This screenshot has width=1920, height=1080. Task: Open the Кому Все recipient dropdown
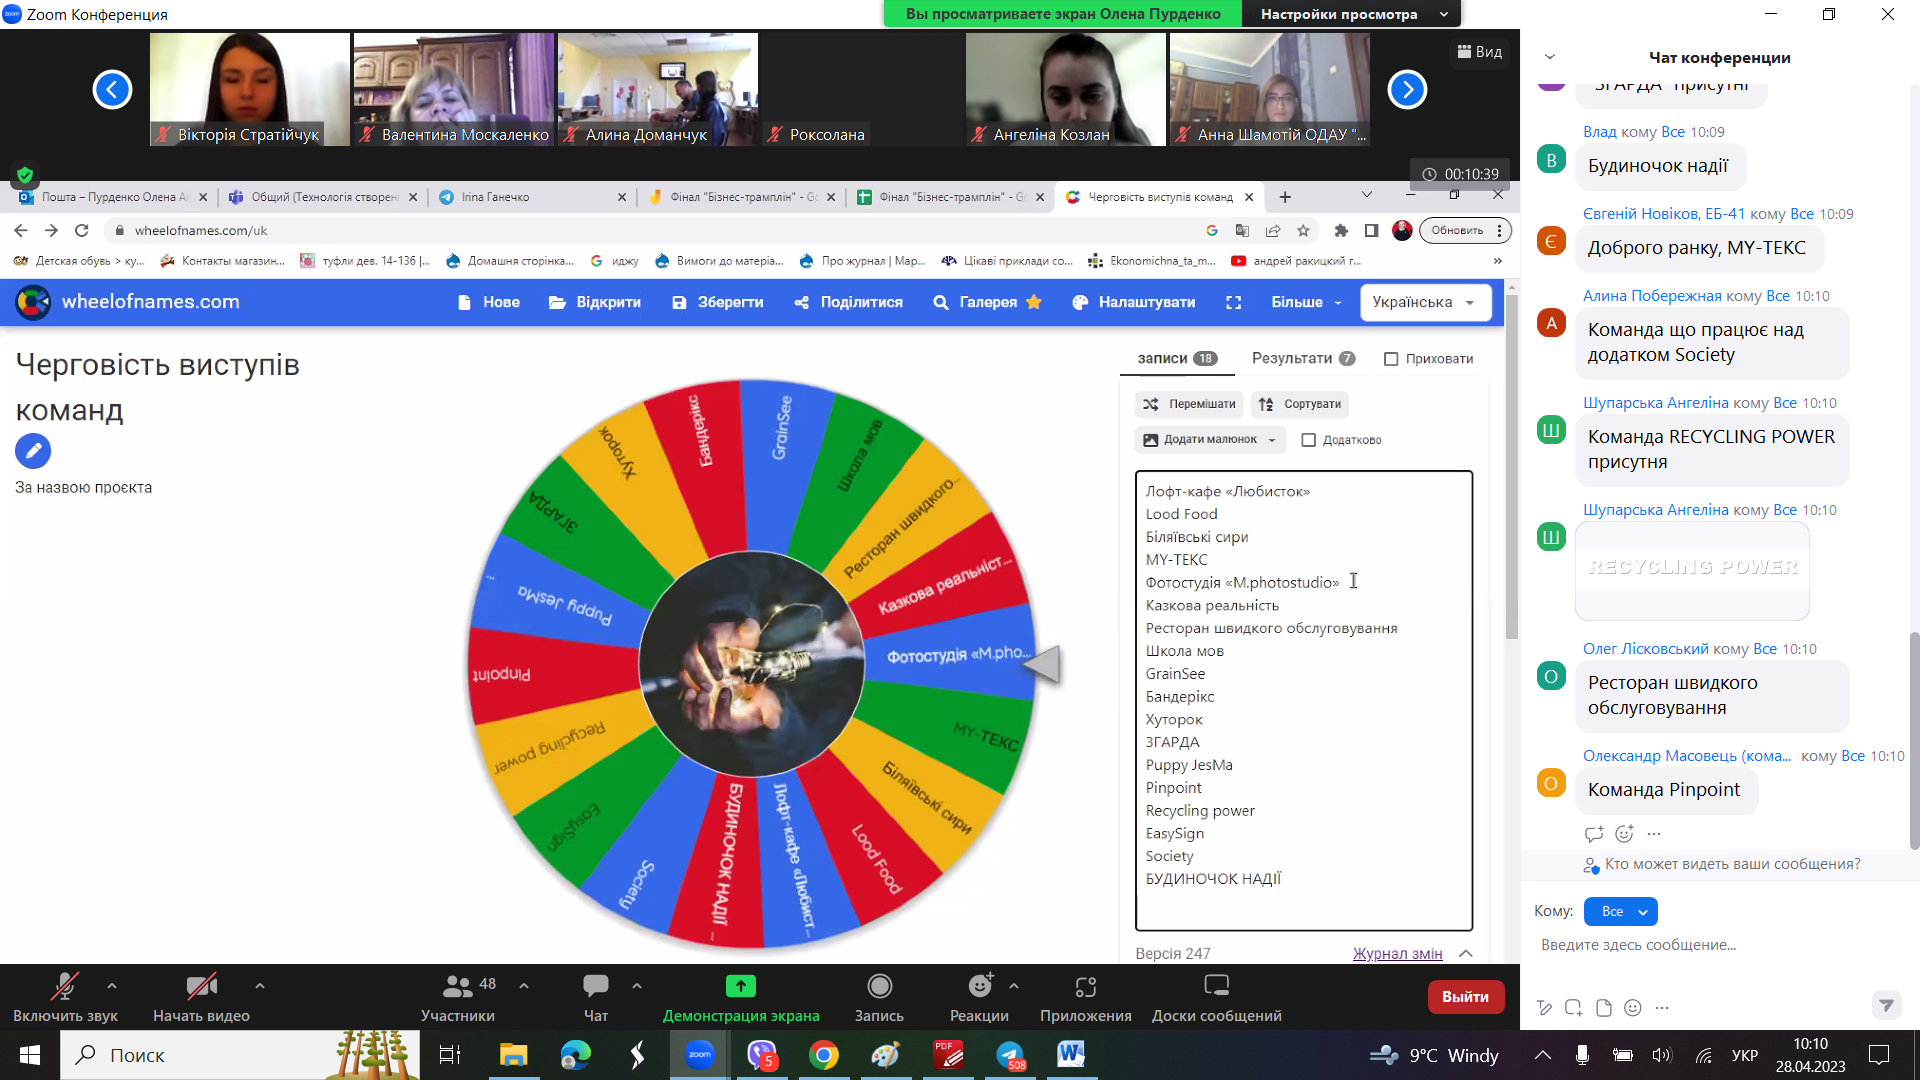[1621, 911]
